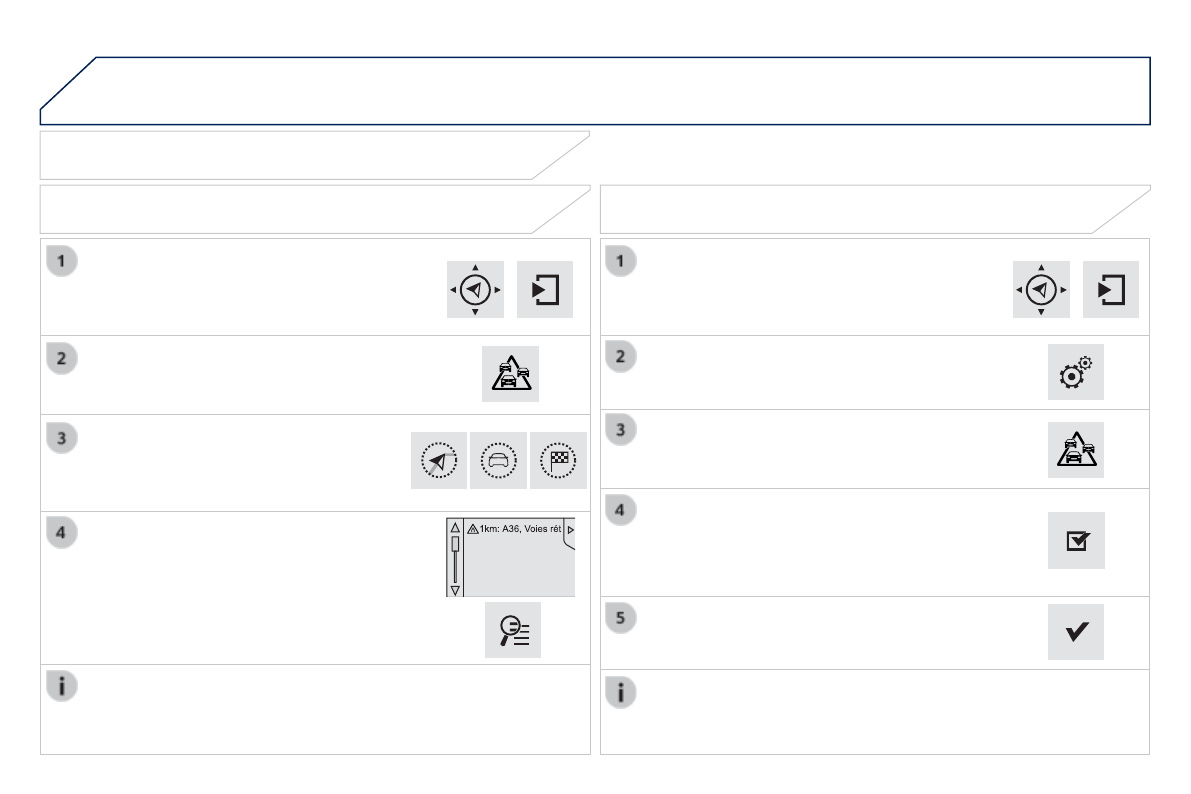1191x794 pixels.
Task: Select the dotted-circle navigation arrow filter icon
Action: coord(439,461)
